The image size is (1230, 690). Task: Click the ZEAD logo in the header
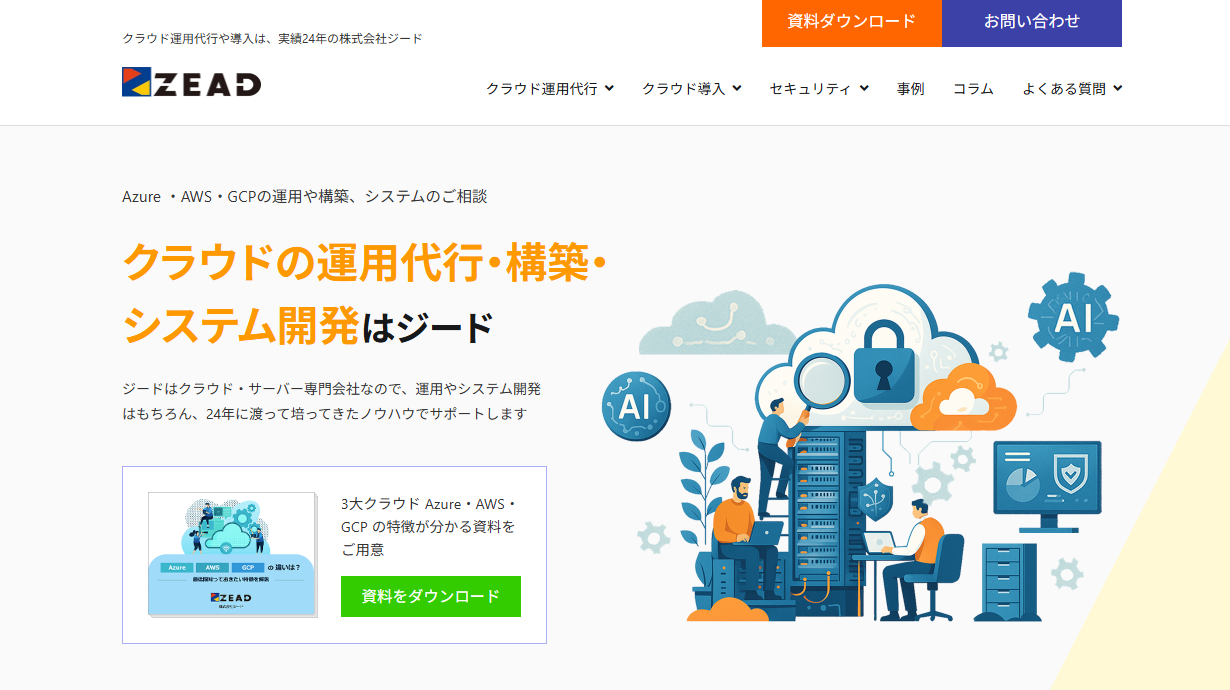click(x=191, y=82)
